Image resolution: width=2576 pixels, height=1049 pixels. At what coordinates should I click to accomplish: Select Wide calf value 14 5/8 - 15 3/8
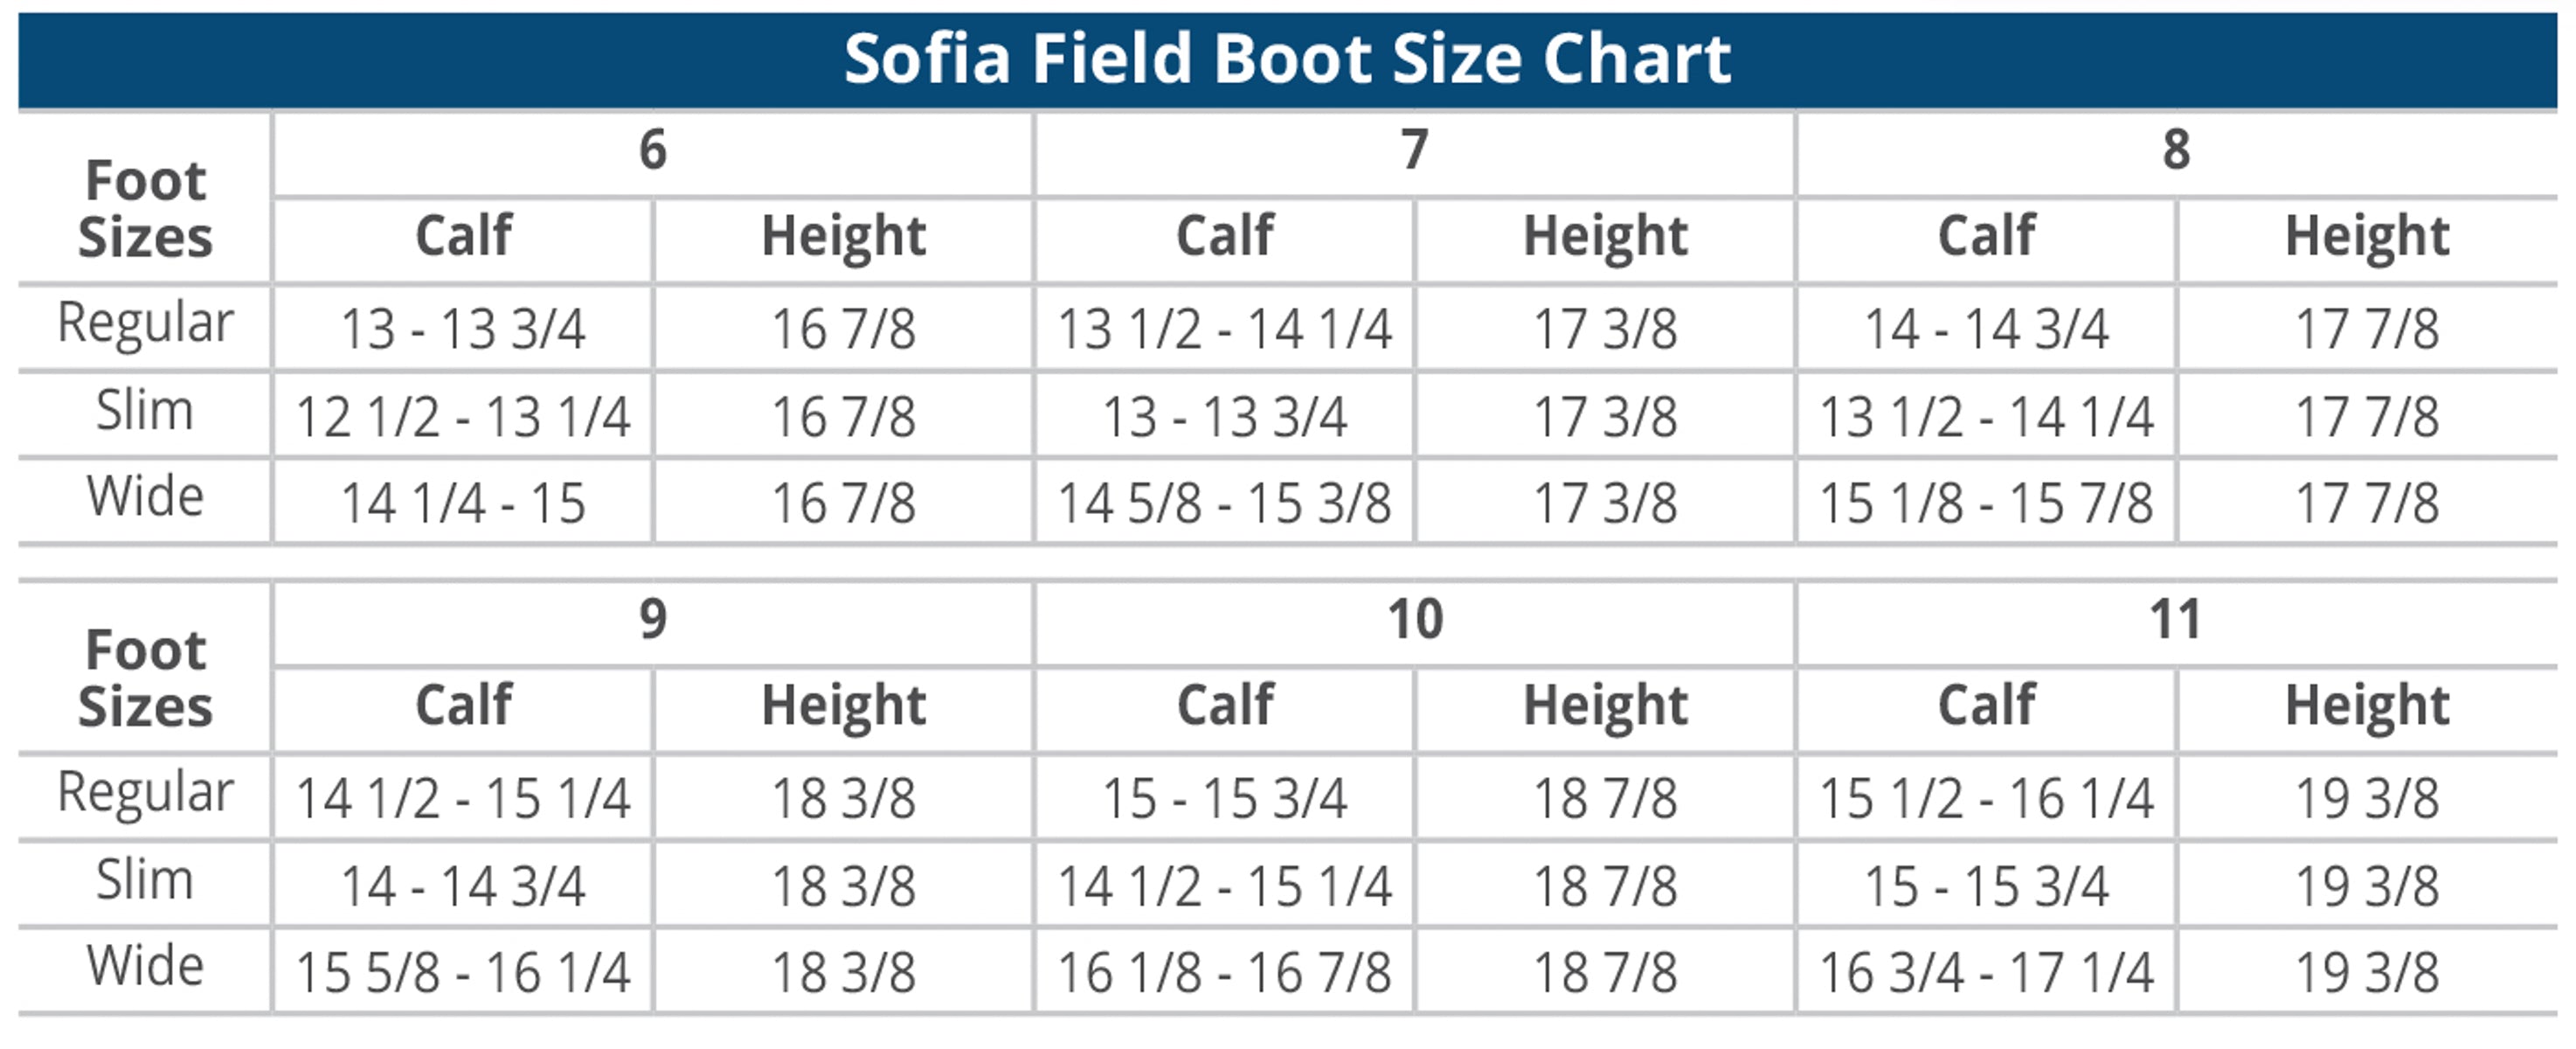coord(1224,503)
